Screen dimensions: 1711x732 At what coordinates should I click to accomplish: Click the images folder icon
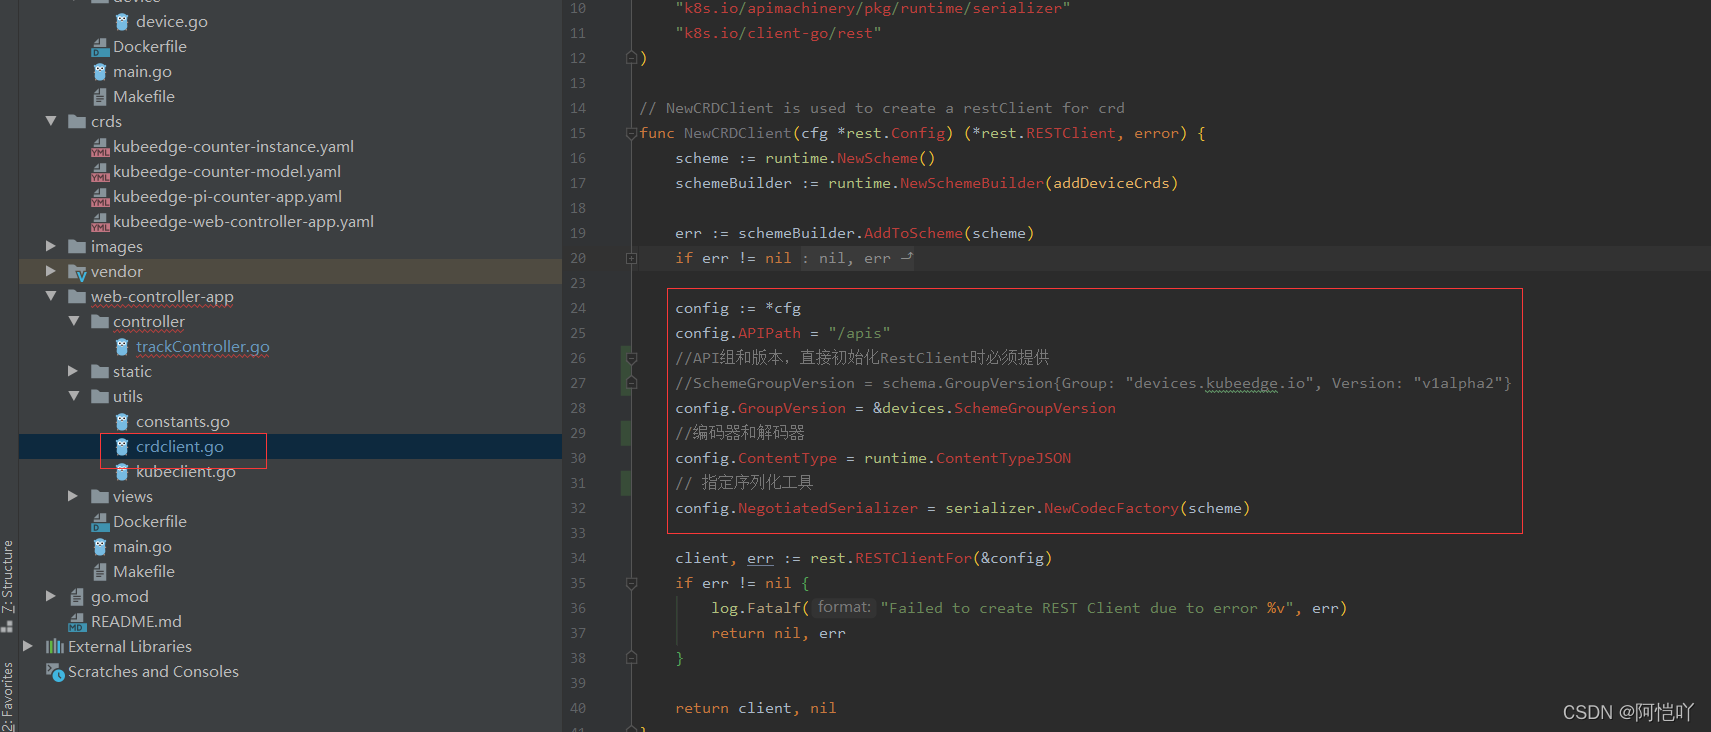pos(77,247)
